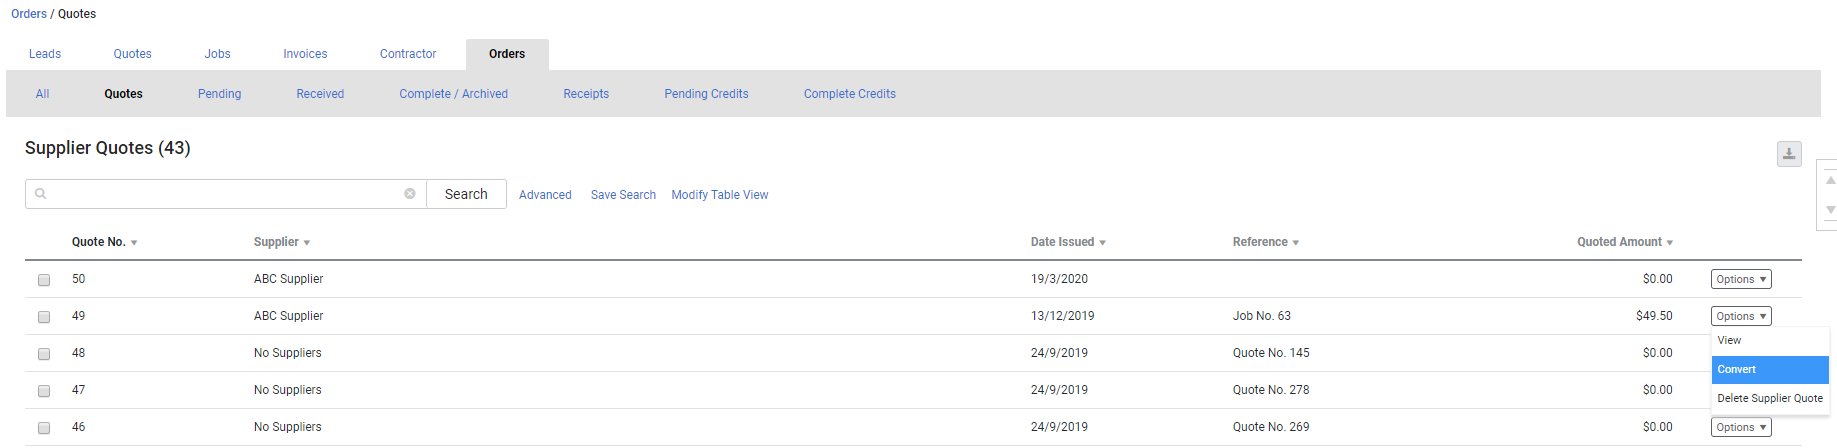The image size is (1837, 448).
Task: Open the Received sub-tab
Action: pyautogui.click(x=320, y=94)
